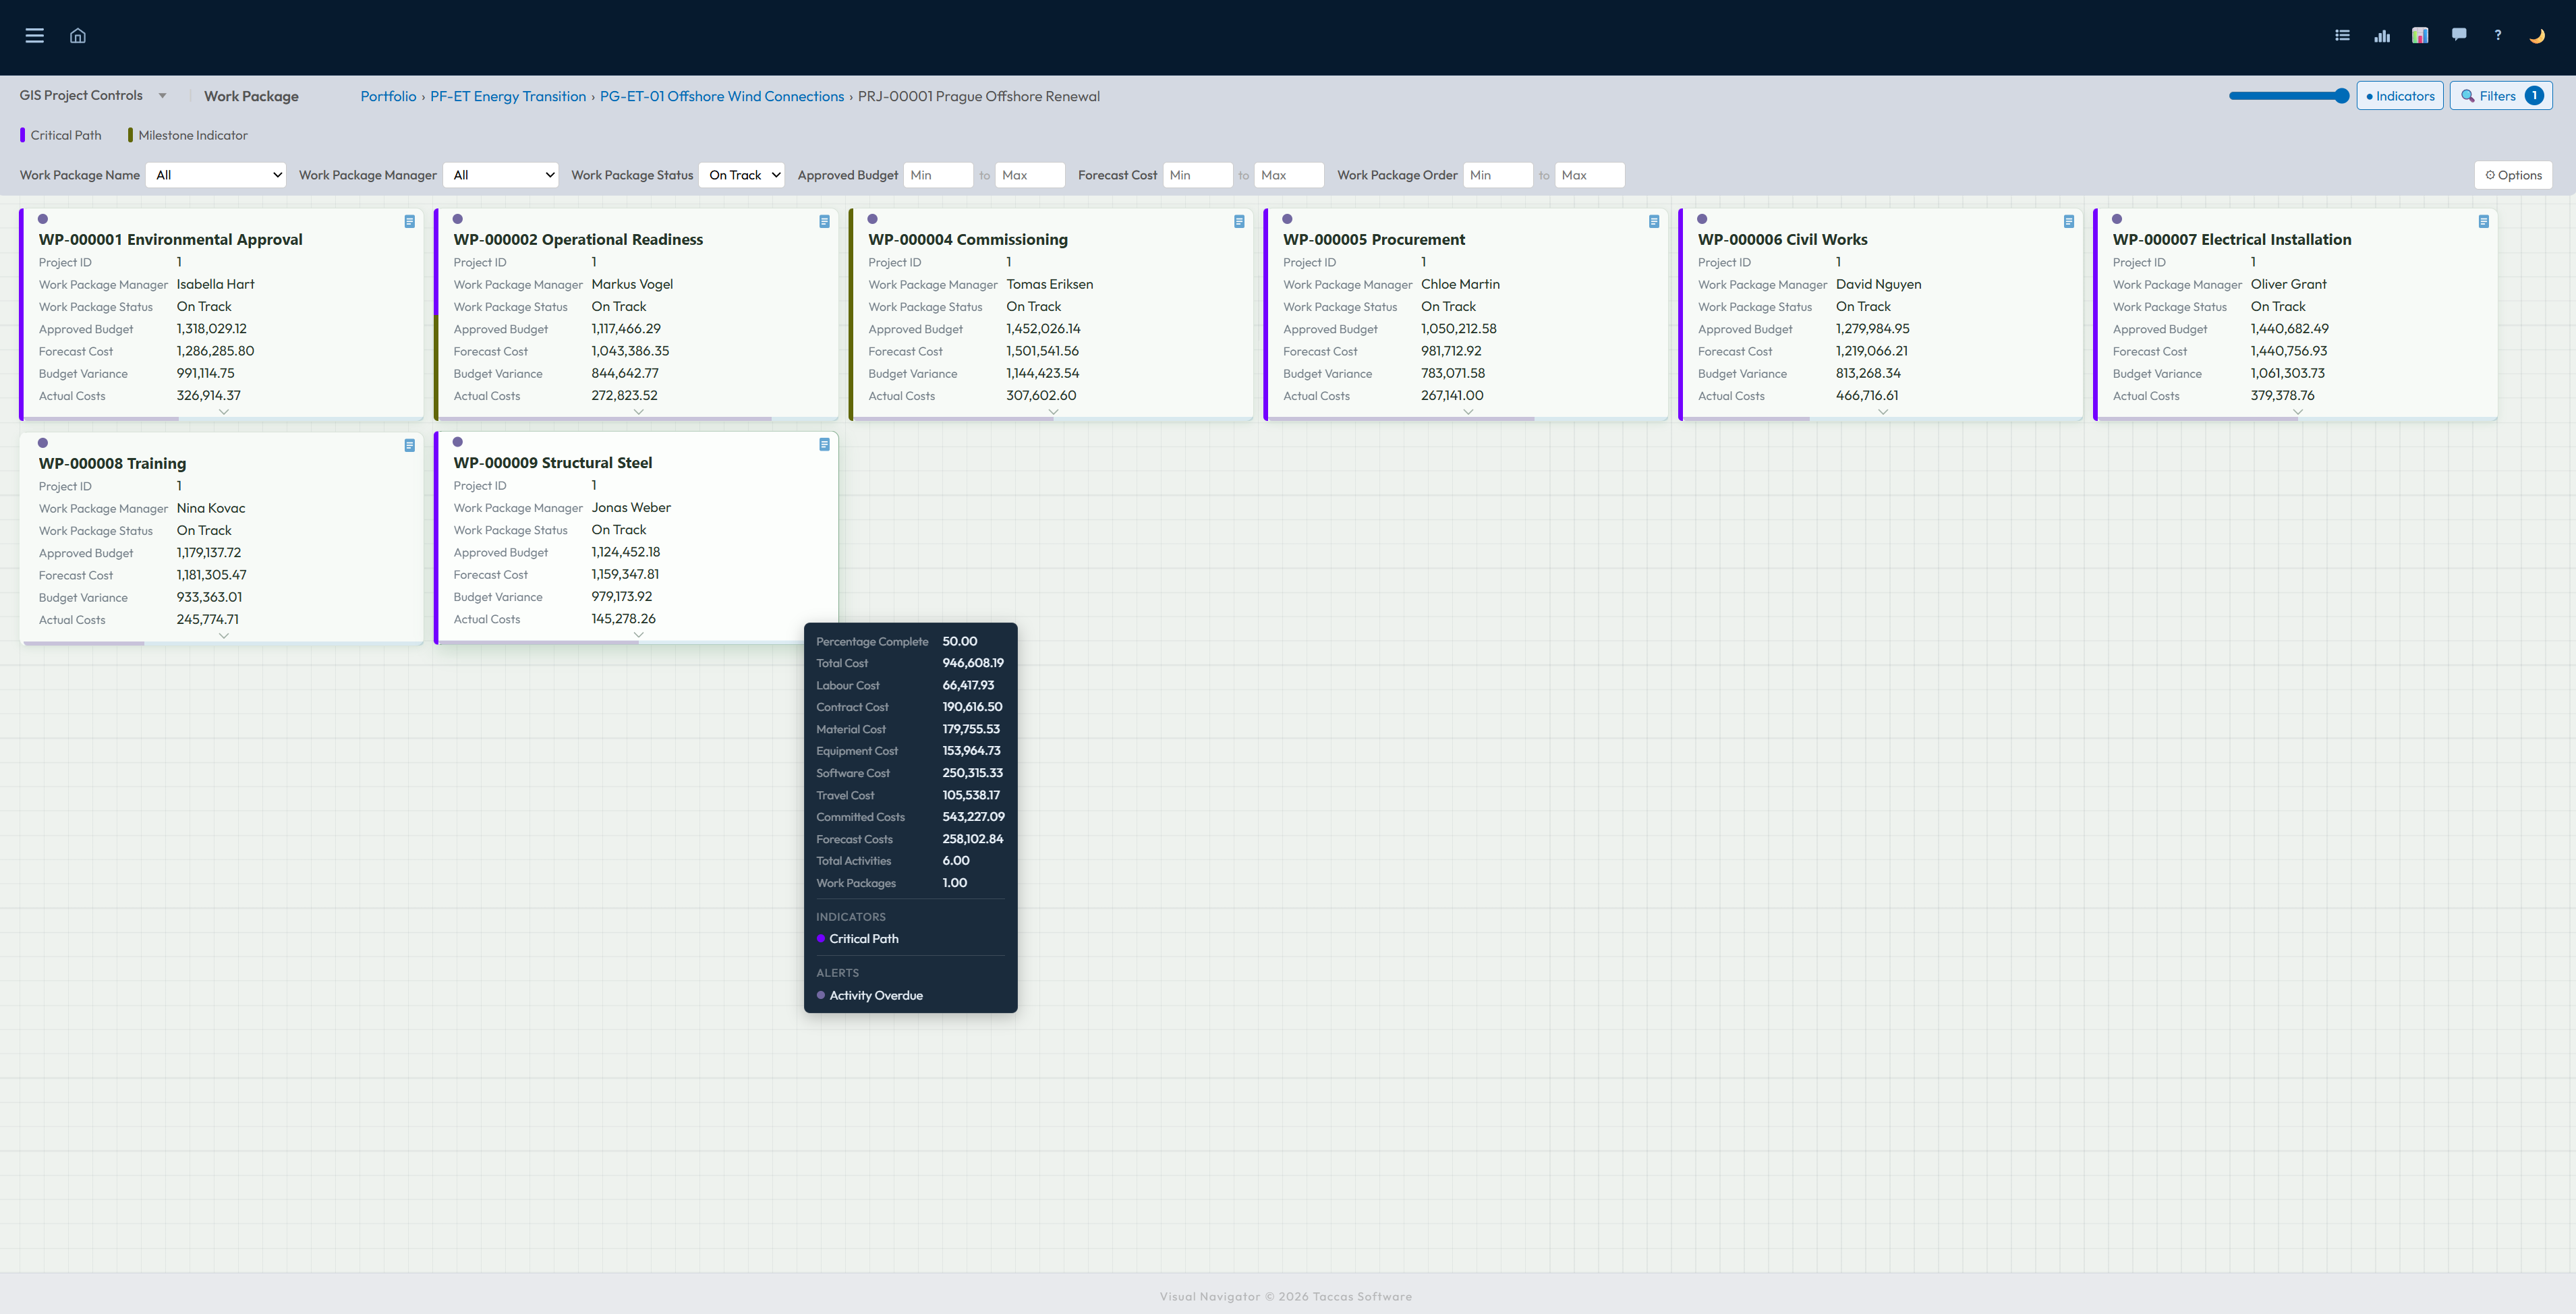
Task: Open the chat comment icon
Action: tap(2459, 35)
